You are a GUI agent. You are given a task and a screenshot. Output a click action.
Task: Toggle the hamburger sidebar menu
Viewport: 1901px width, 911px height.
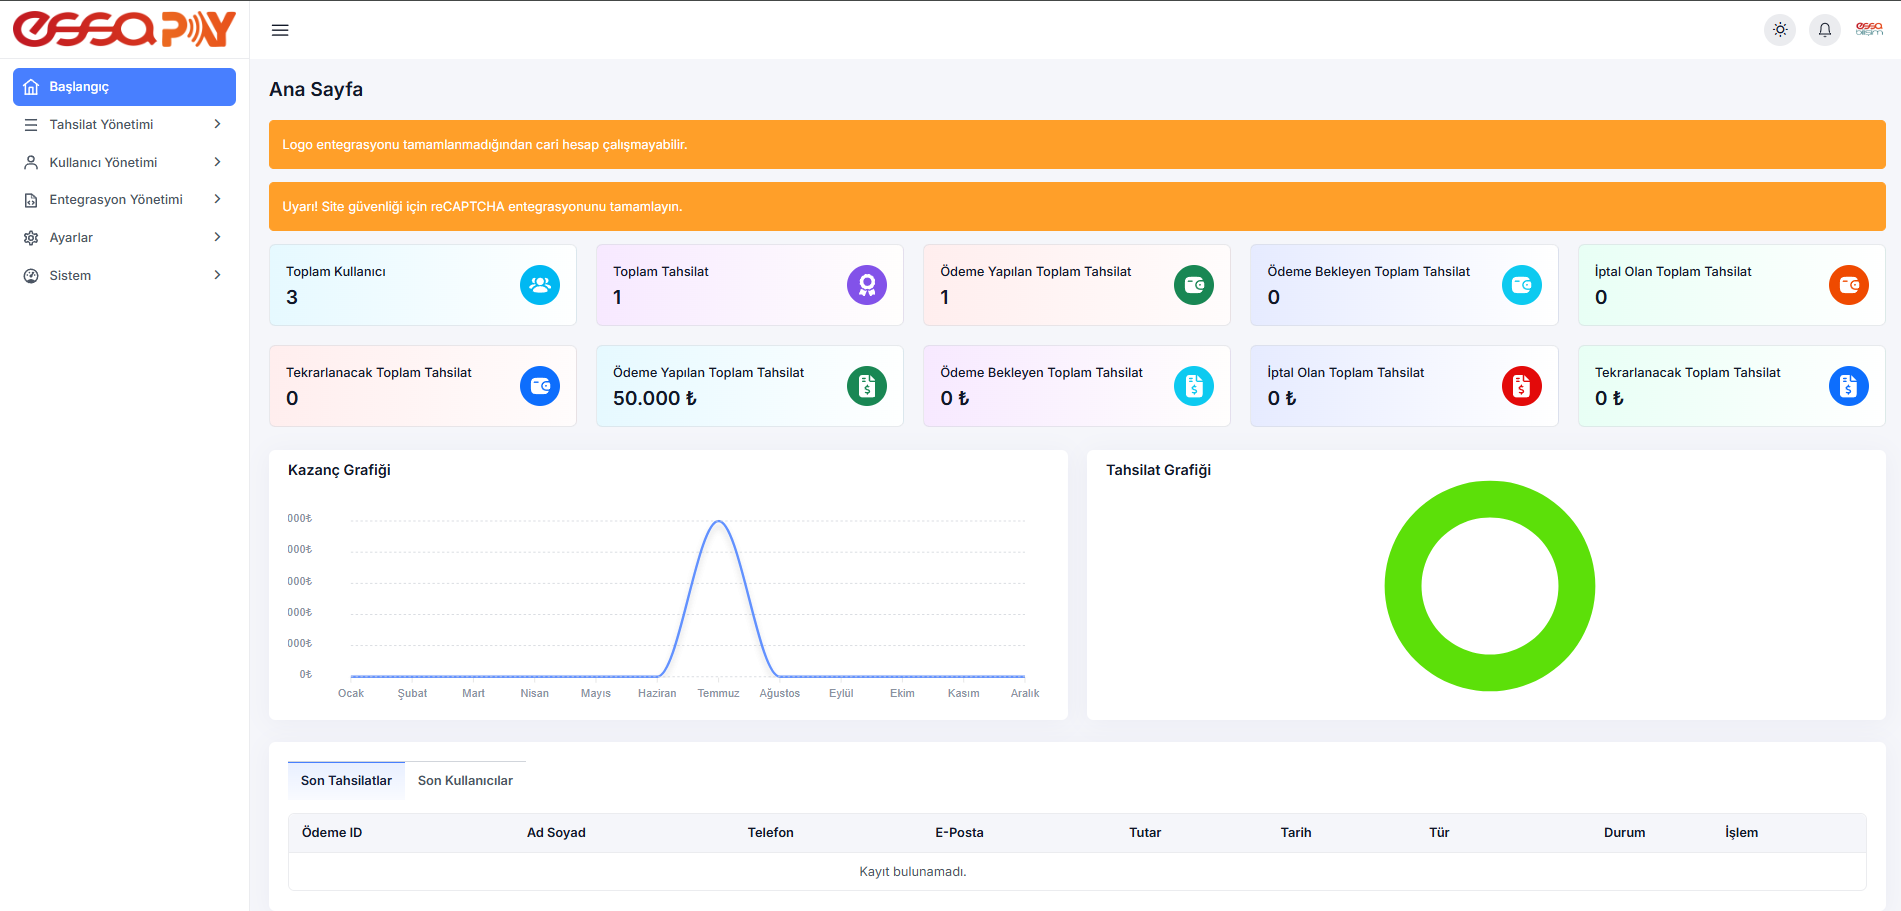point(280,30)
